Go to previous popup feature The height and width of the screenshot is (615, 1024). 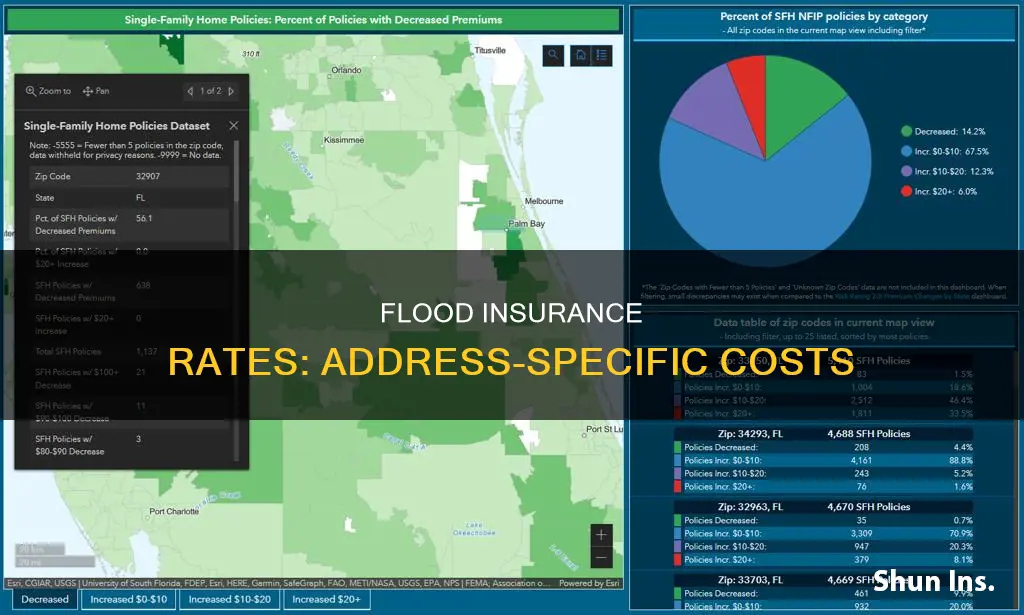tap(190, 91)
